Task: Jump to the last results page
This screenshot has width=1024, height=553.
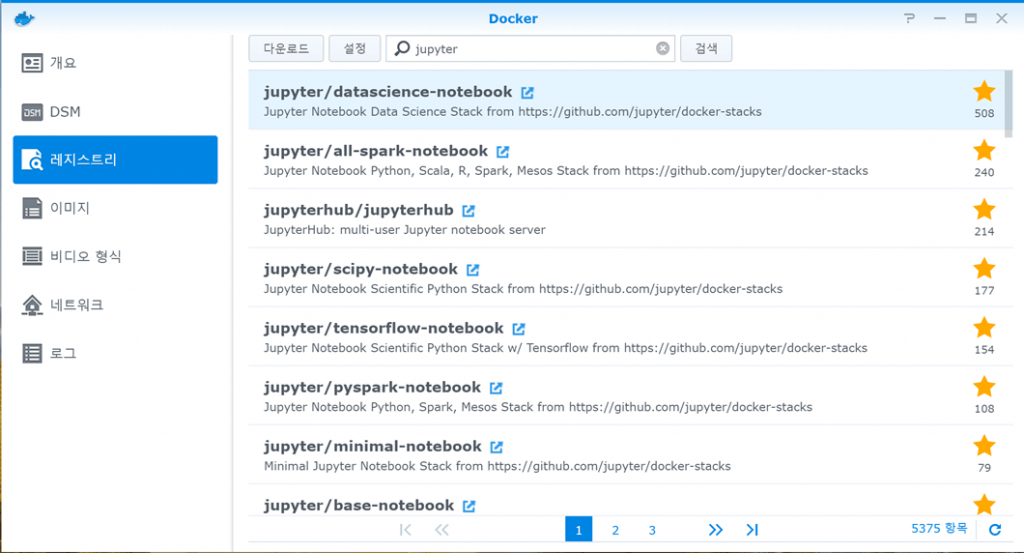Action: [x=752, y=529]
